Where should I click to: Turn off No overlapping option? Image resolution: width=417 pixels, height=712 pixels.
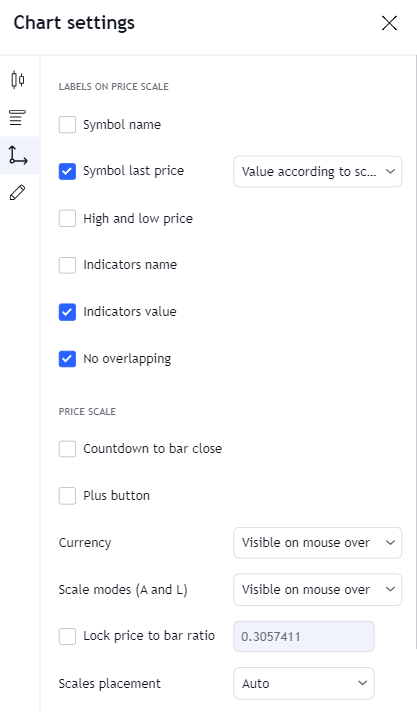tap(67, 359)
